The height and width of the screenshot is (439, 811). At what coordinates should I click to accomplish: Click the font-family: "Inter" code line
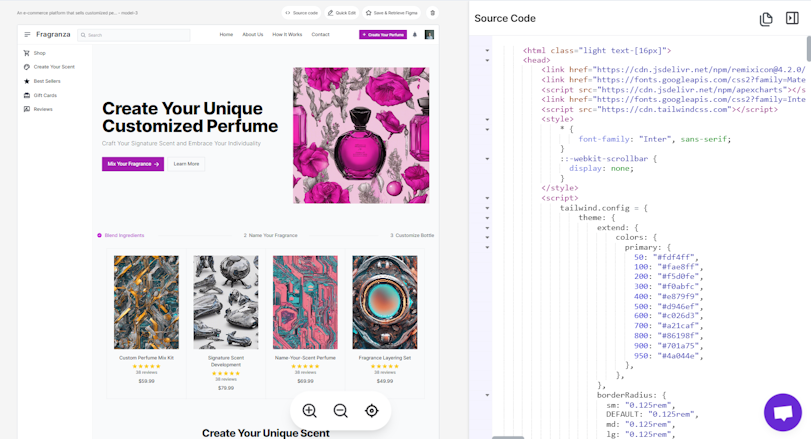pos(654,139)
